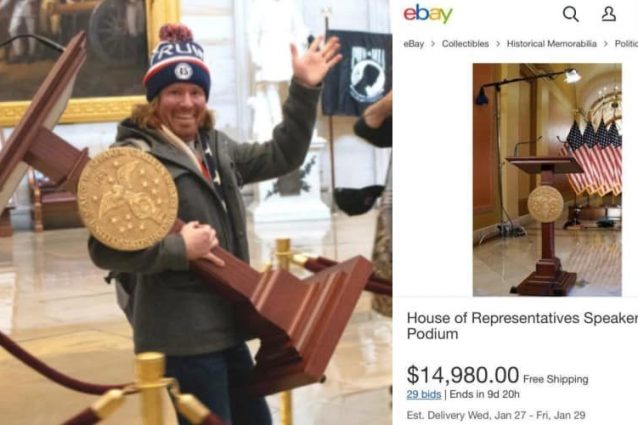Open search with the magnifier icon
This screenshot has height=425, width=638.
coord(570,15)
